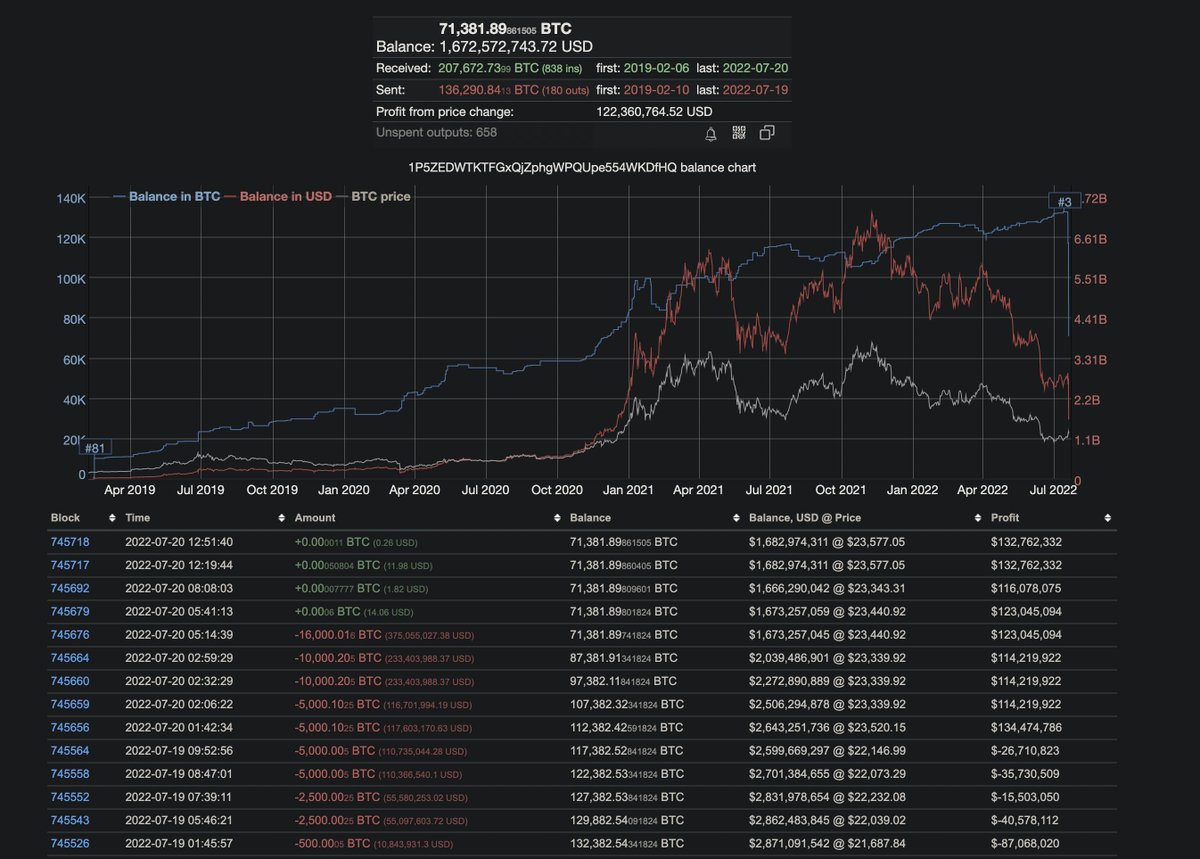Open block 745679 link
Image resolution: width=1200 pixels, height=859 pixels.
tap(70, 611)
